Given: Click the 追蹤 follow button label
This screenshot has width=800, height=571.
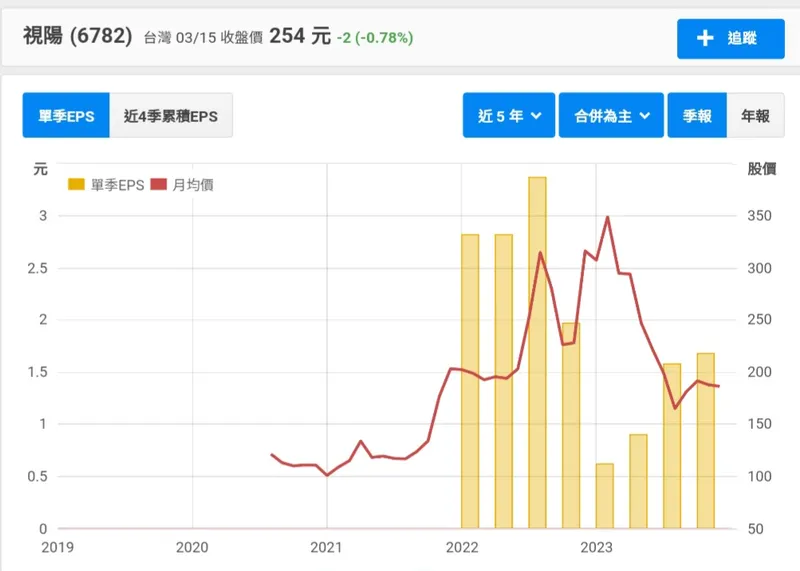Looking at the screenshot, I should click(742, 38).
